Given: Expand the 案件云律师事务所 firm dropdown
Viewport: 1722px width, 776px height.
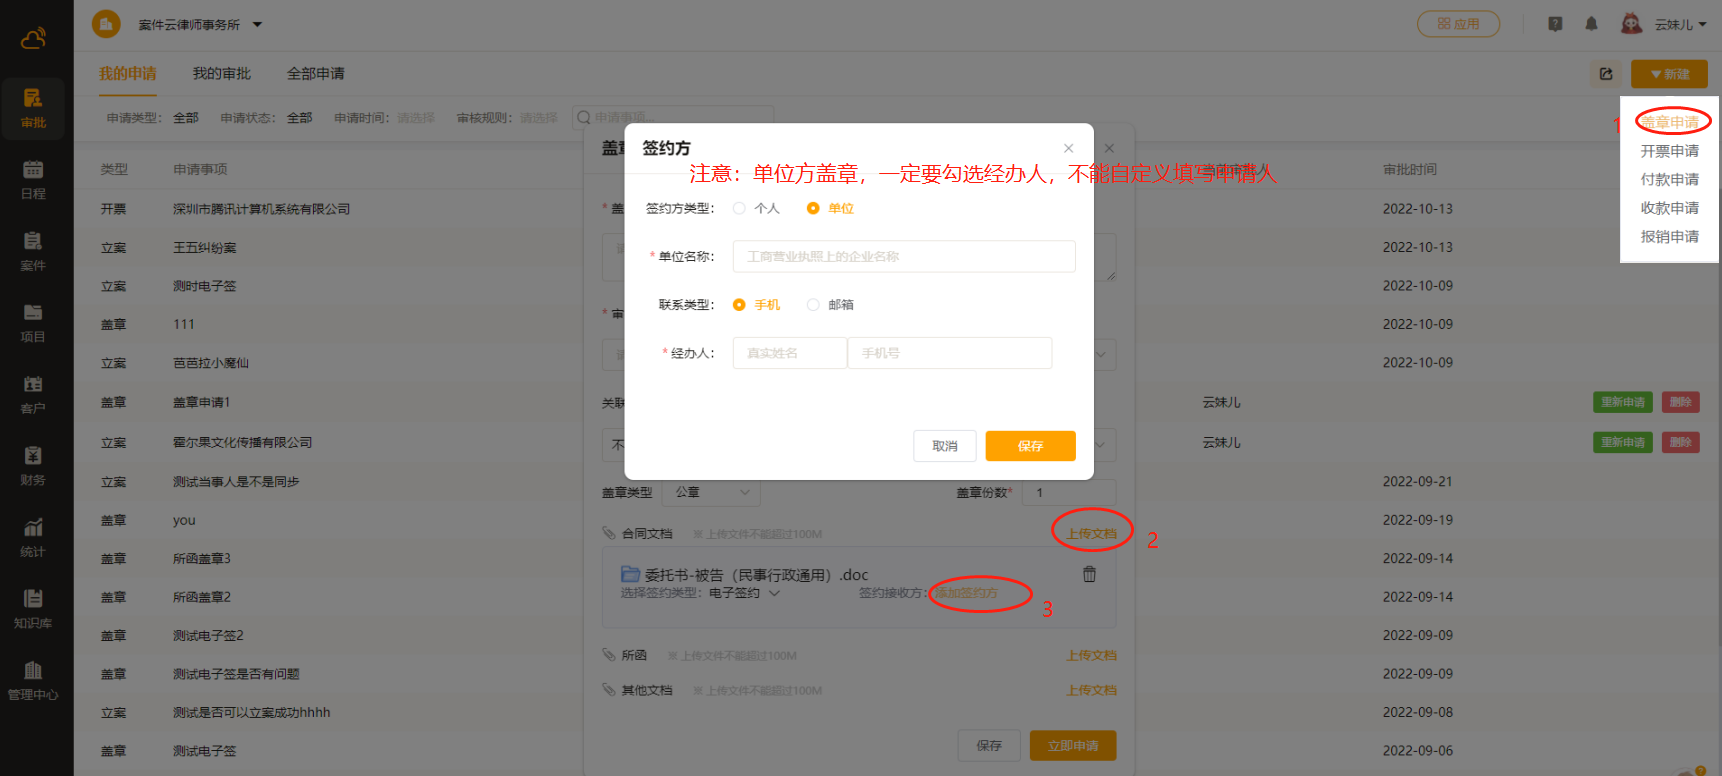Looking at the screenshot, I should (x=257, y=25).
